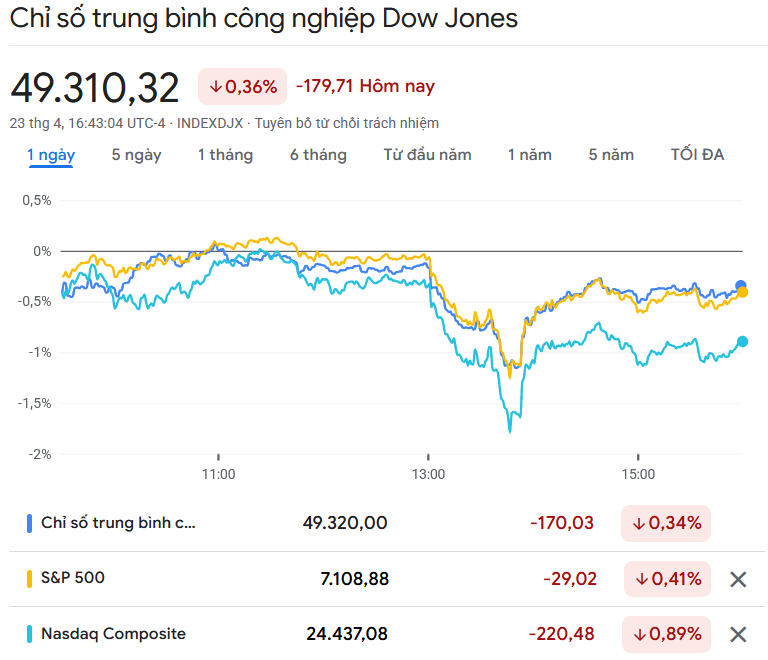
Task: Click the cyan Nasdaq Composite color marker
Action: (30, 634)
